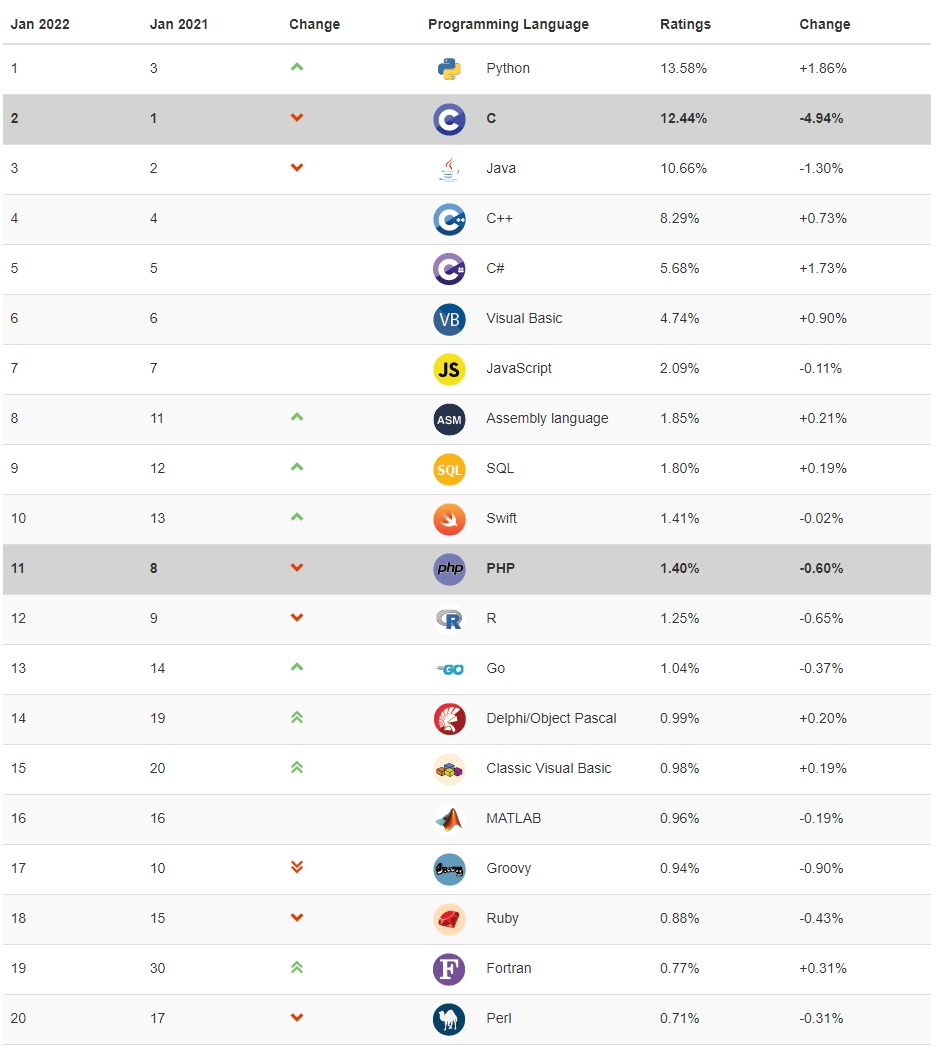Click the green up arrow in Python row
Screen dimensions: 947x1059
click(x=296, y=68)
